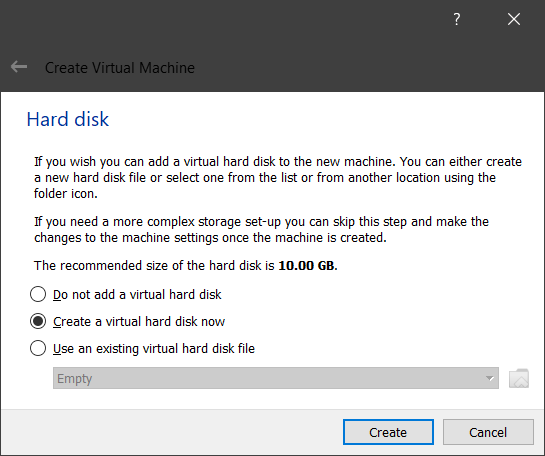The image size is (545, 456).
Task: Click the folder icon to browse disk file
Action: point(519,378)
